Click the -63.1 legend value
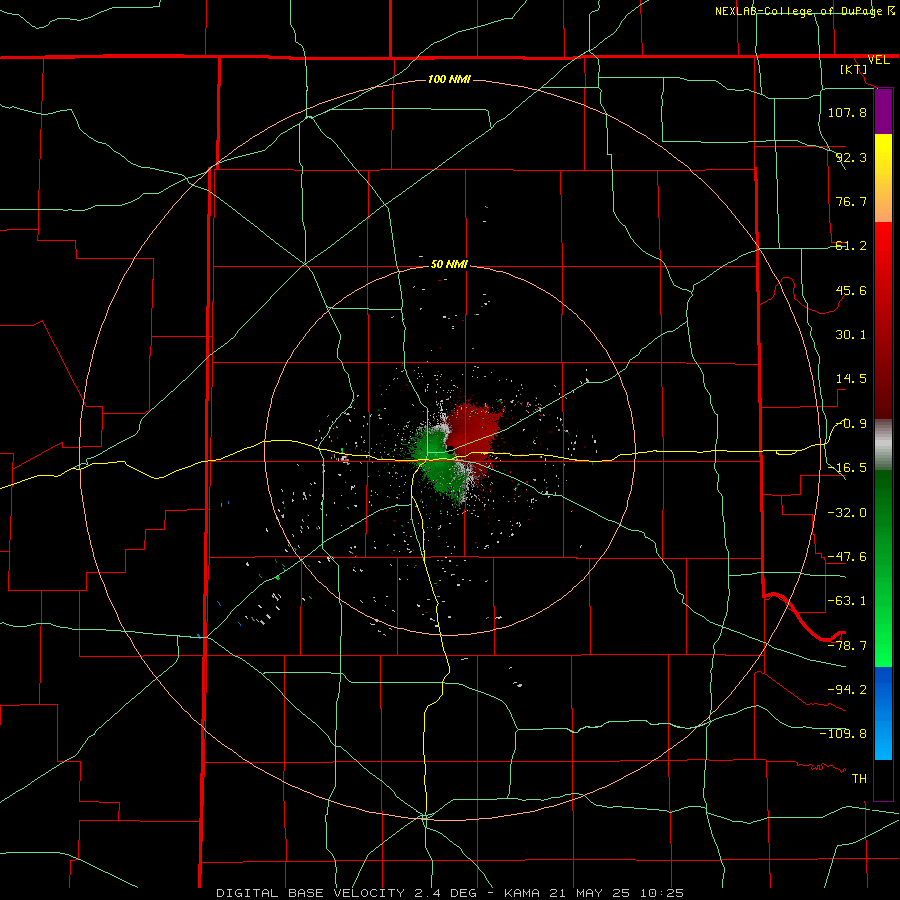900x900 pixels. (847, 601)
